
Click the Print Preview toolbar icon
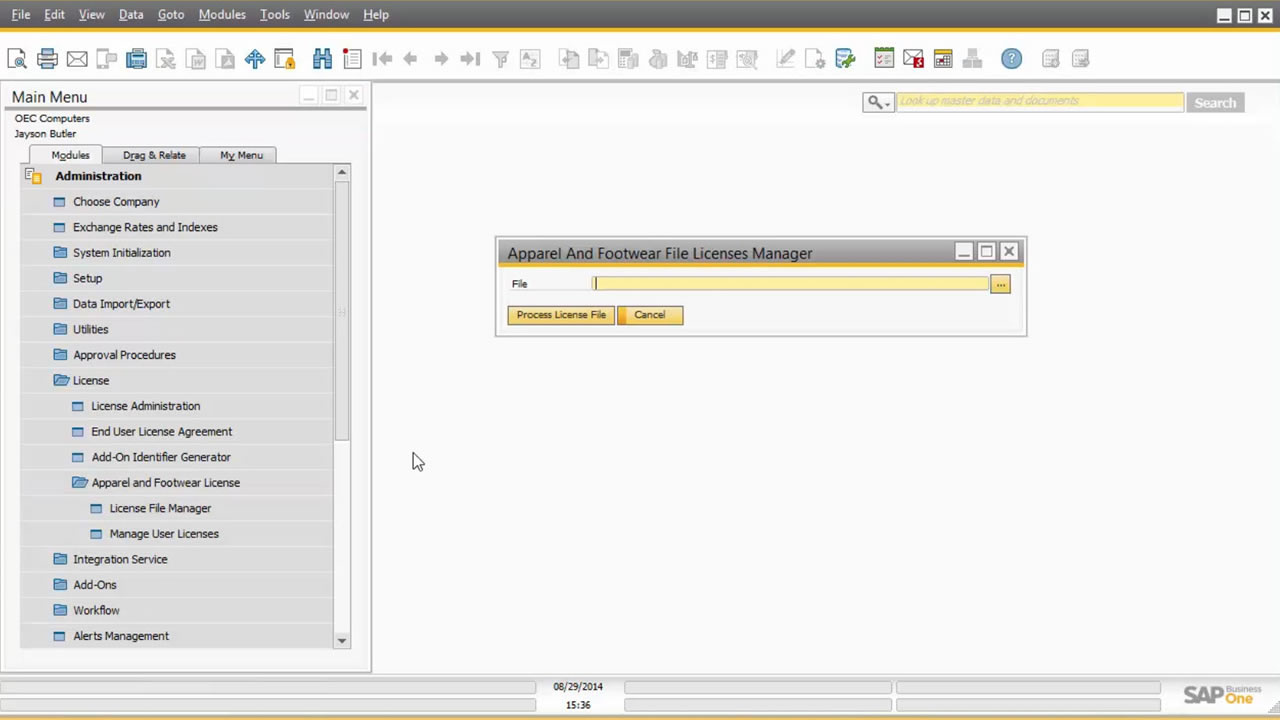[x=17, y=59]
